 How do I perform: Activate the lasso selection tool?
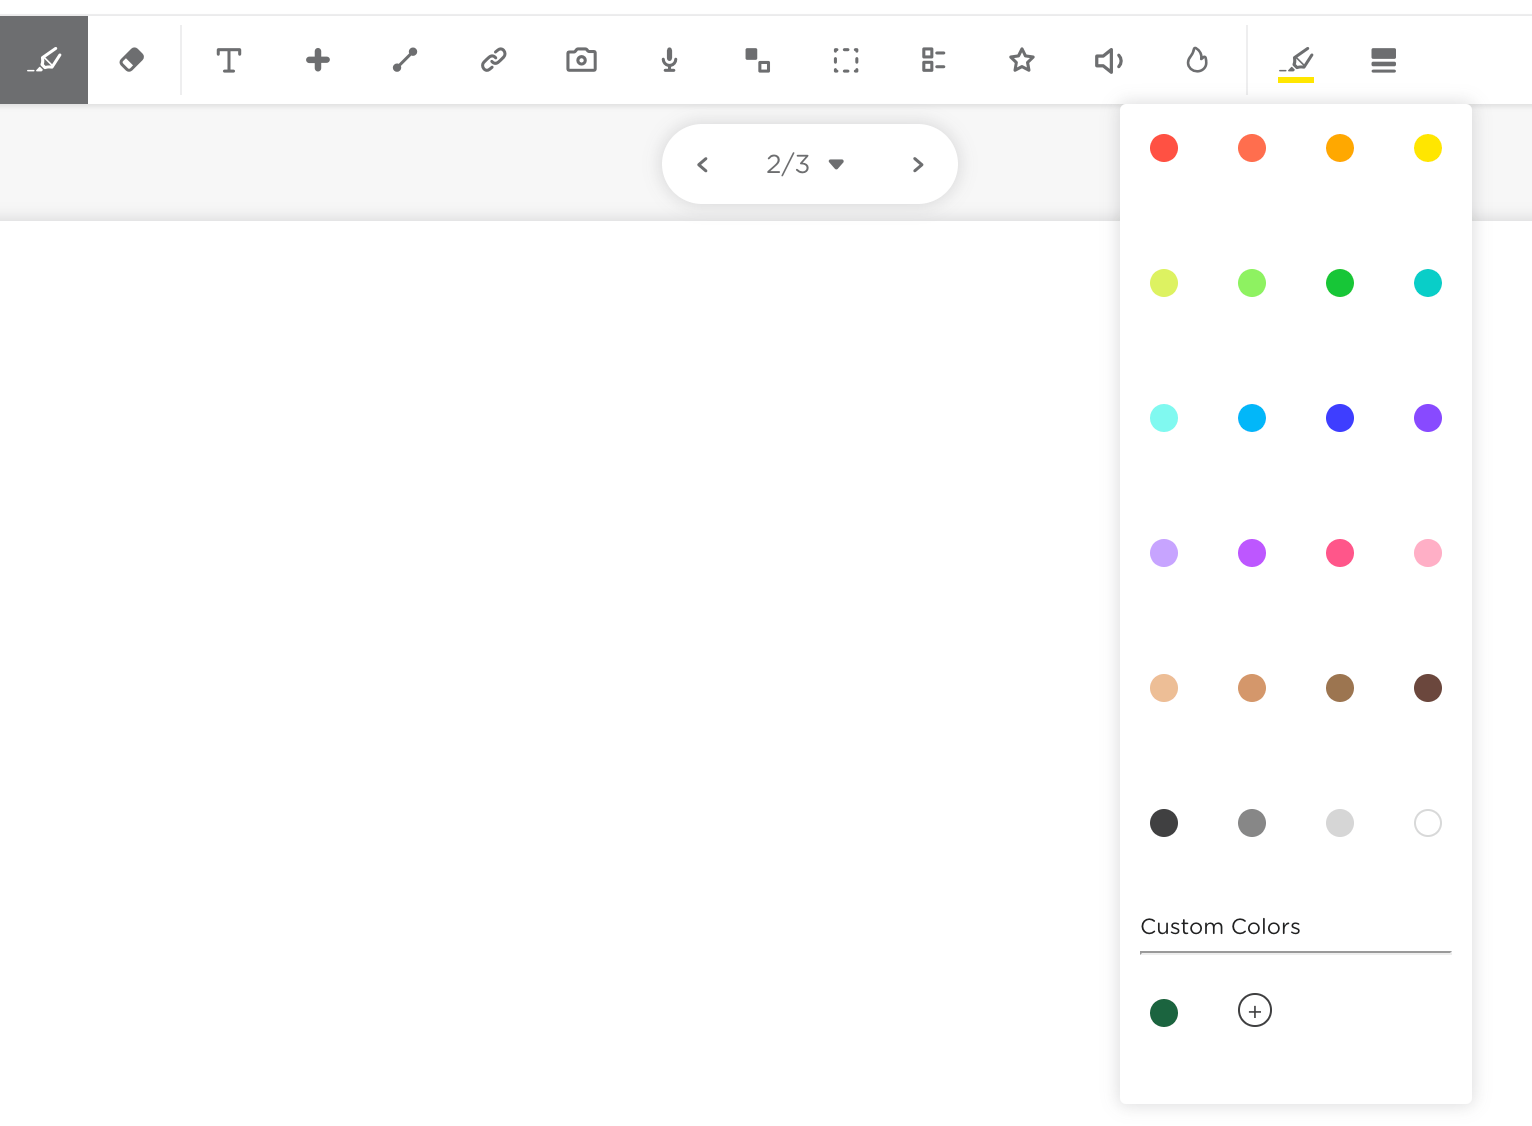(x=845, y=60)
